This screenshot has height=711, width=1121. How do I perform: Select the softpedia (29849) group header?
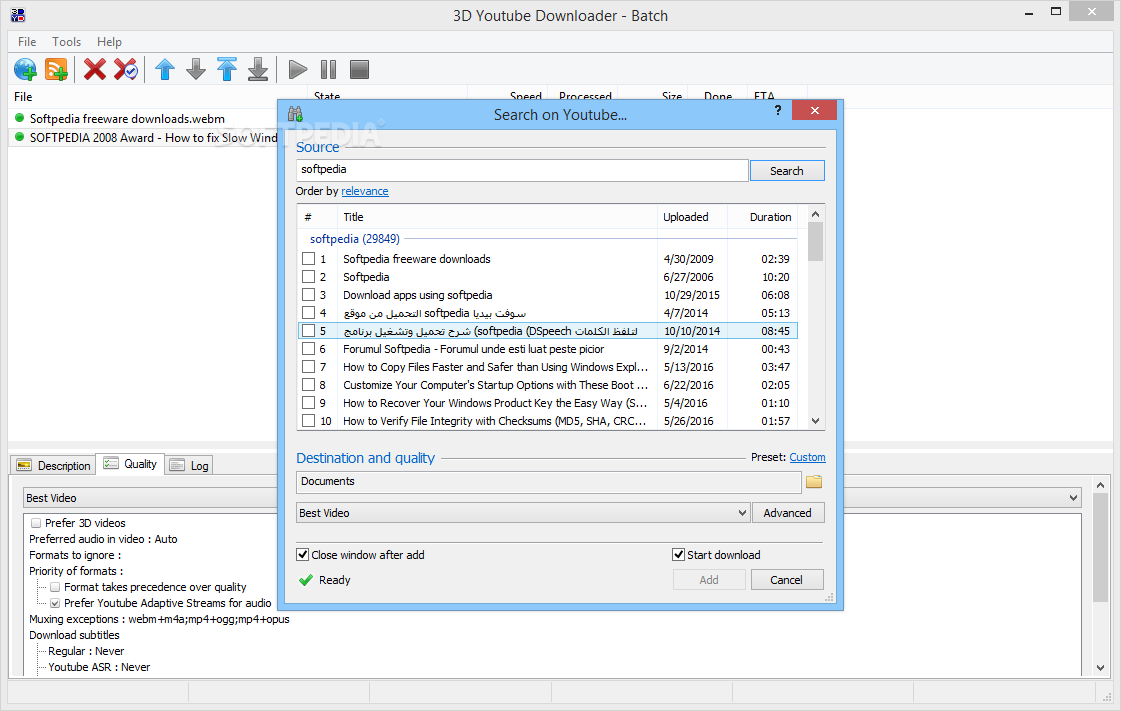pos(355,239)
